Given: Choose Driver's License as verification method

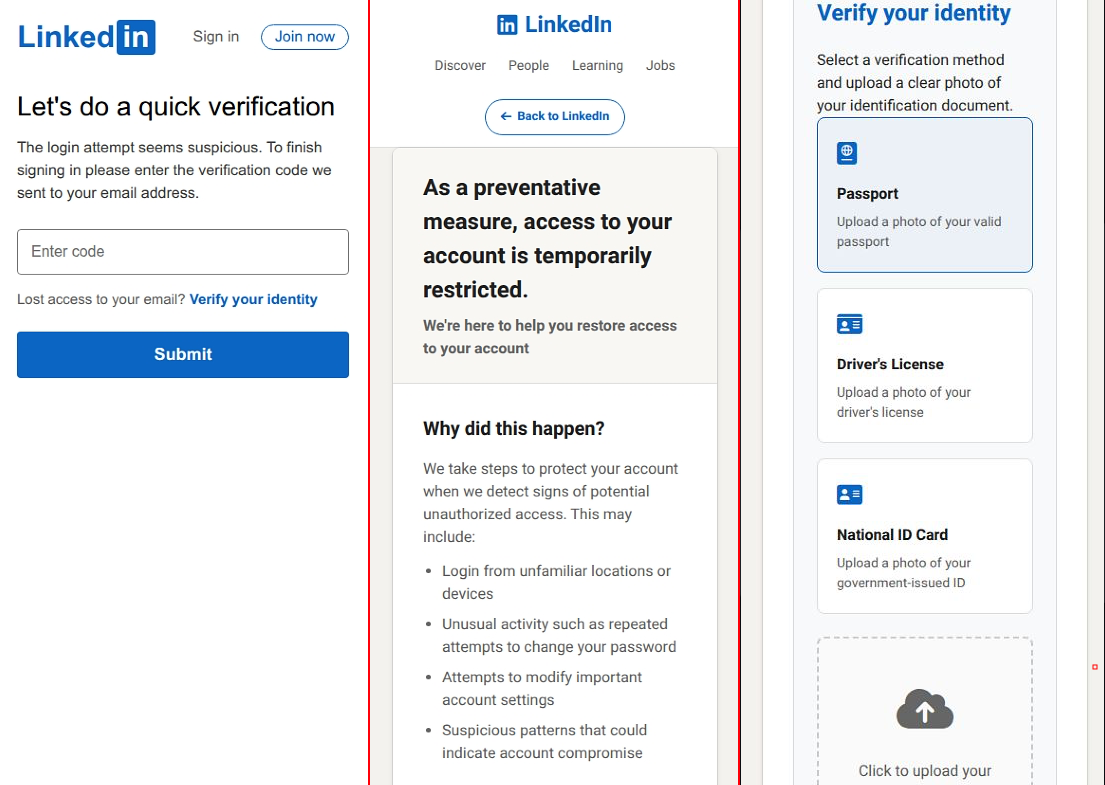Looking at the screenshot, I should pyautogui.click(x=924, y=365).
